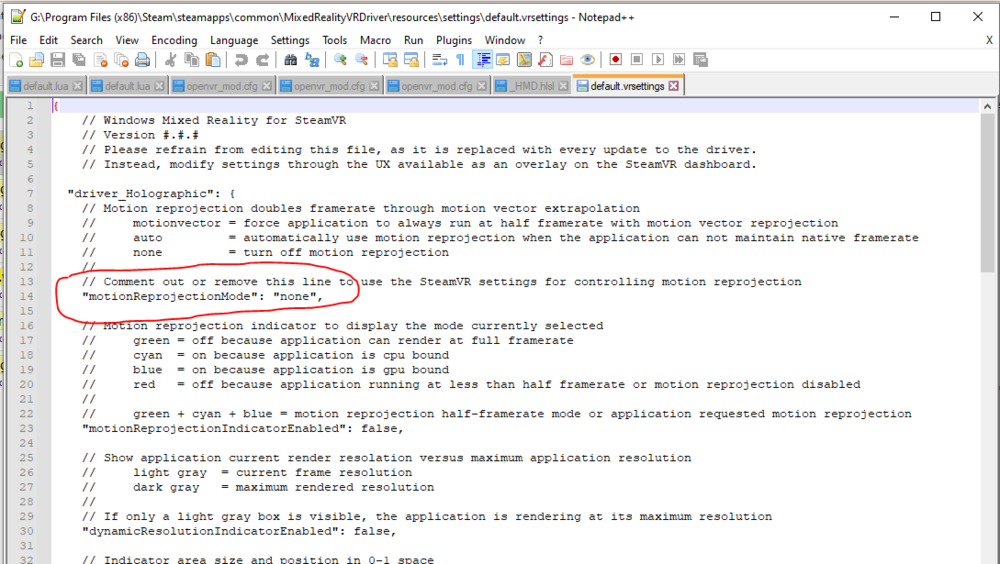Image resolution: width=1000 pixels, height=564 pixels.
Task: Click the Open file folder icon
Action: pyautogui.click(x=37, y=60)
